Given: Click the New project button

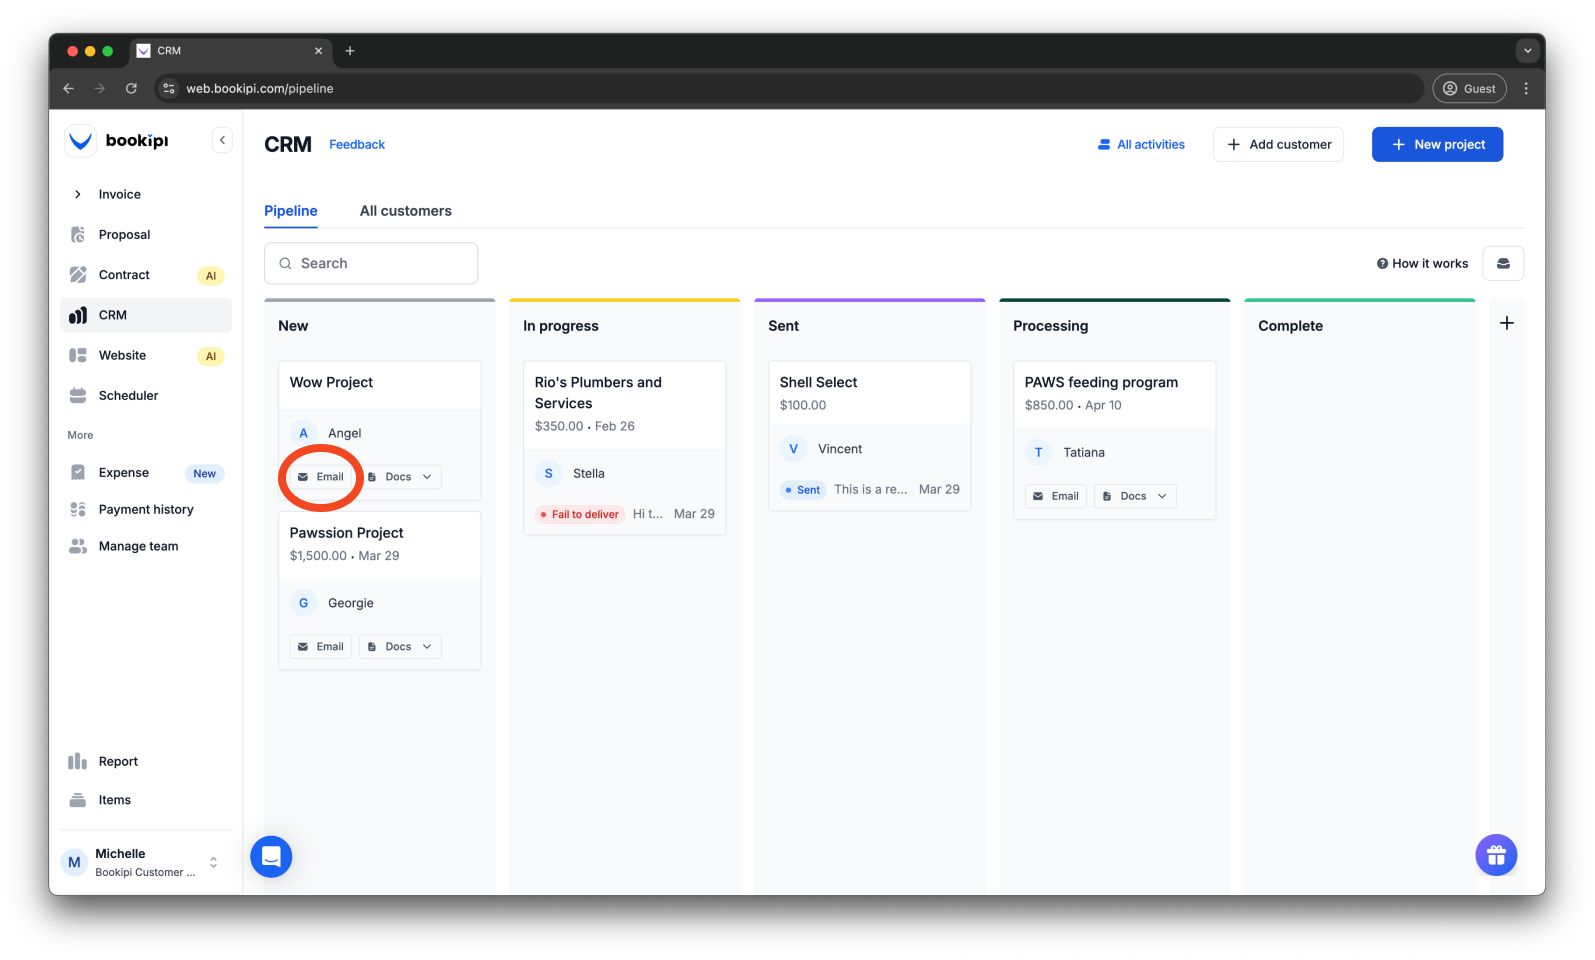Looking at the screenshot, I should coord(1436,144).
